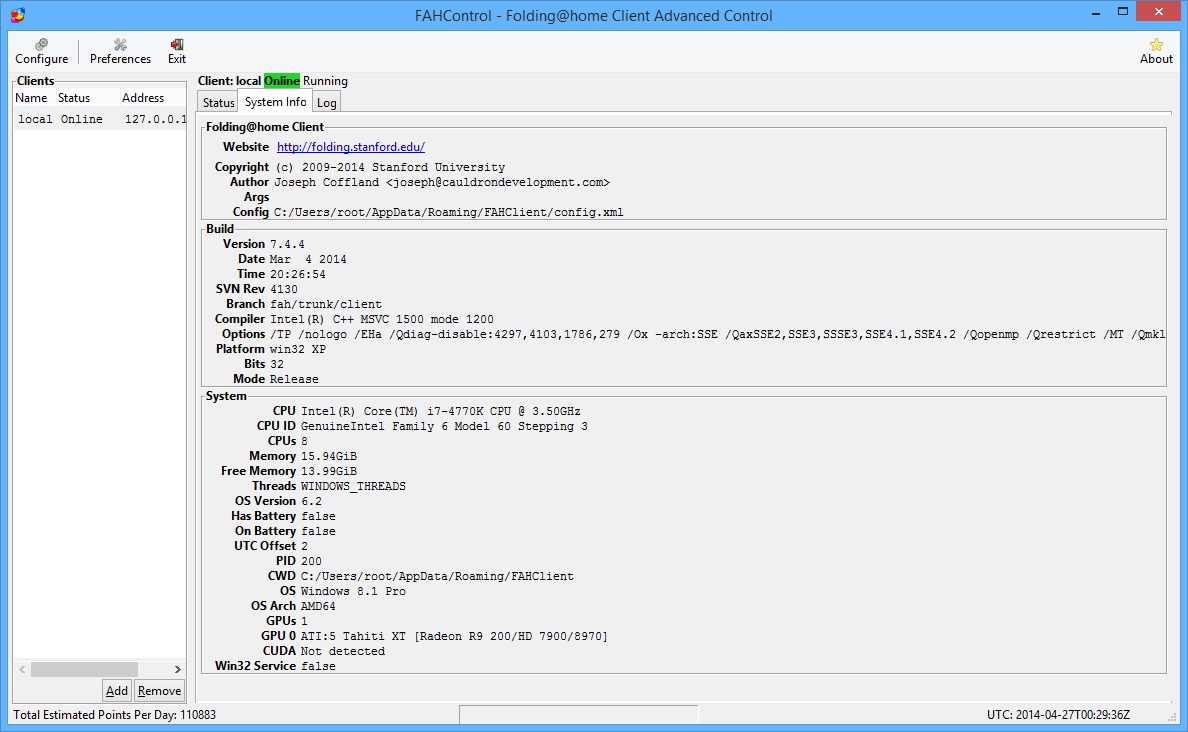Viewport: 1188px width, 732px height.
Task: Click the UTC Offset value 2
Action: point(305,546)
